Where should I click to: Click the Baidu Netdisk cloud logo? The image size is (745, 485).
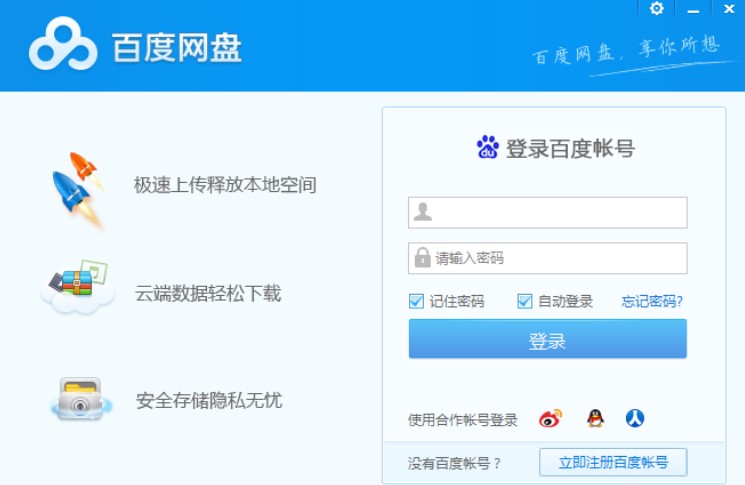point(63,44)
